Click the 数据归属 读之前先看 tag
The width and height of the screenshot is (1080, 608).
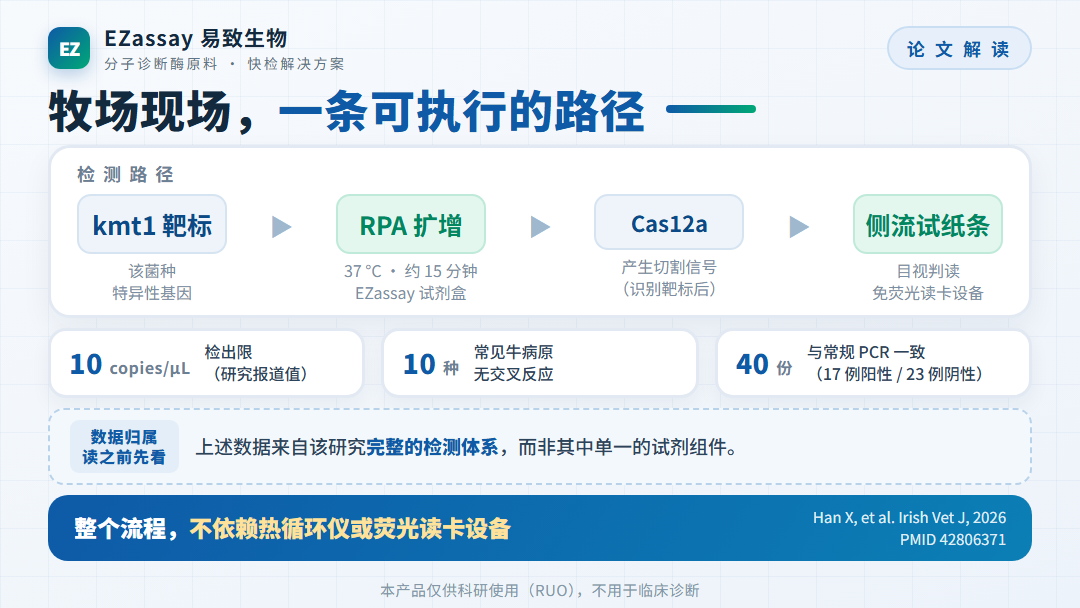point(124,447)
